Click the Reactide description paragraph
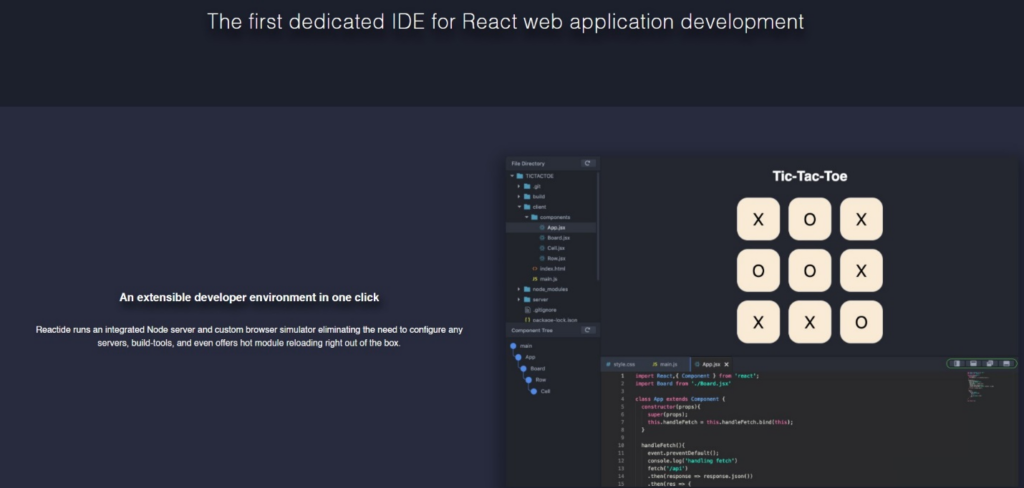 [x=249, y=336]
